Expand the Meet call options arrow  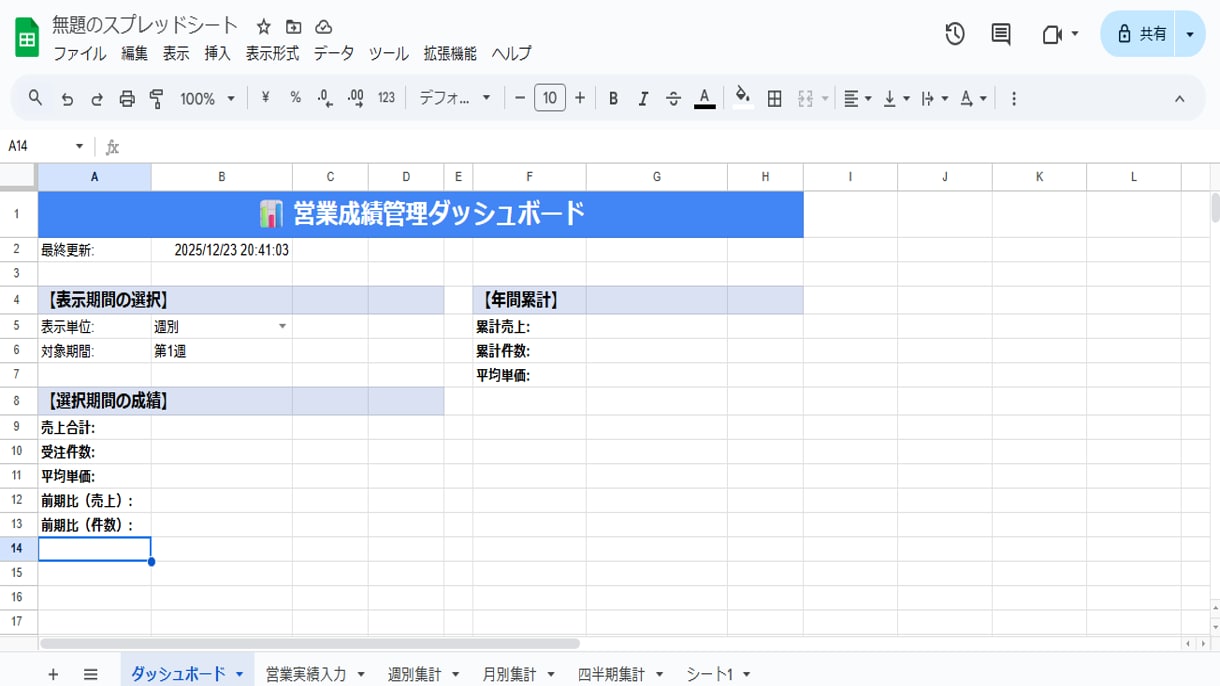pos(1075,34)
